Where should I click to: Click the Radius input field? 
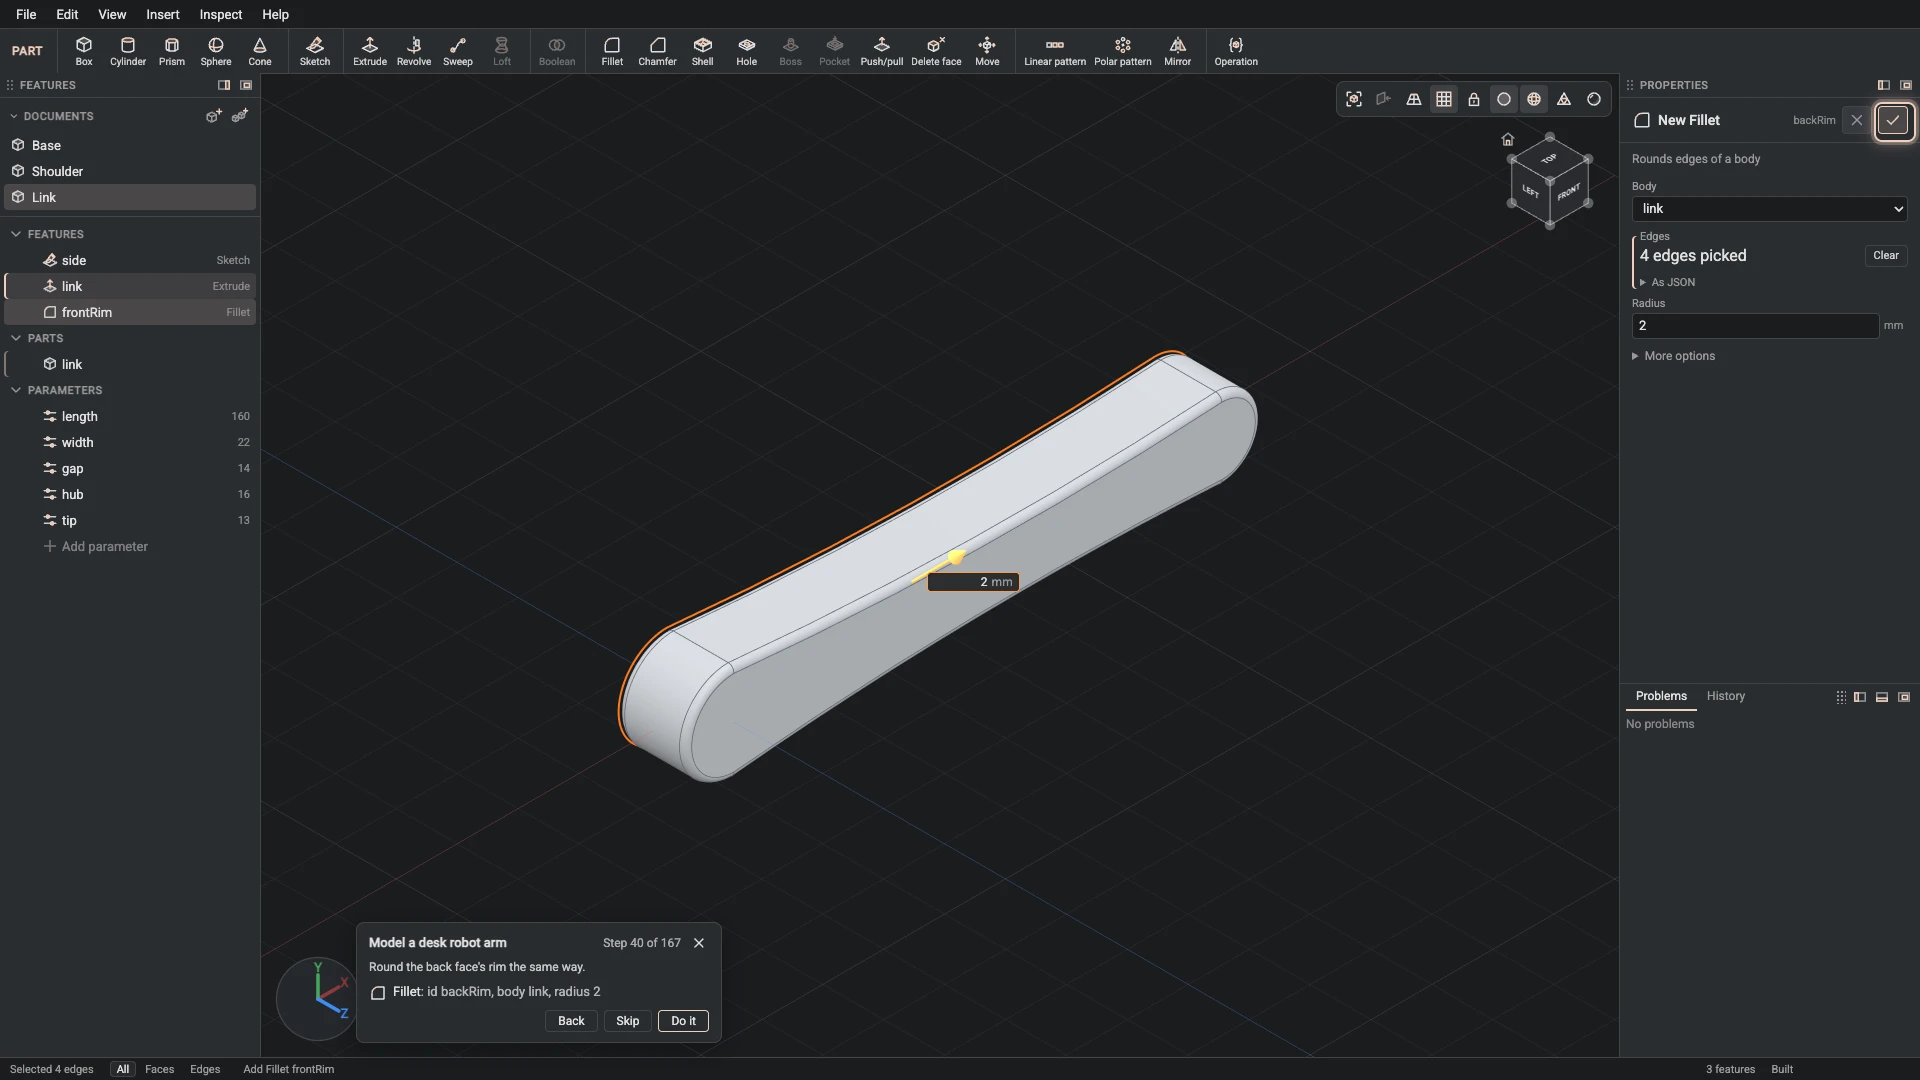pos(1755,326)
